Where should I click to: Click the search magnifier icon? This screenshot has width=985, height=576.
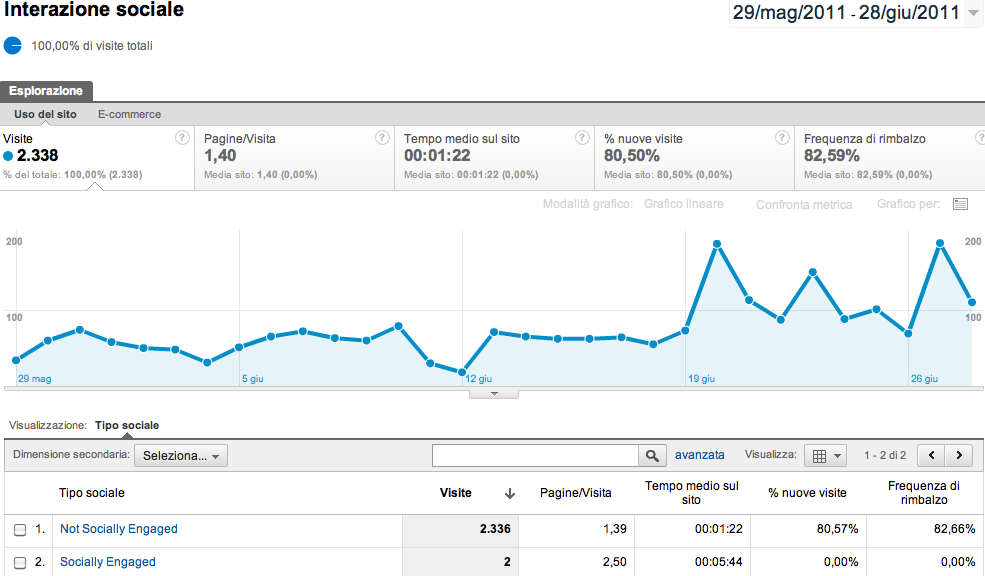pyautogui.click(x=652, y=455)
